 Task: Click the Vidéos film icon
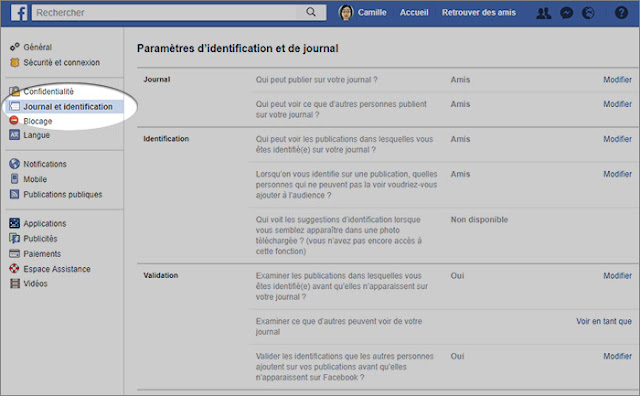point(15,283)
